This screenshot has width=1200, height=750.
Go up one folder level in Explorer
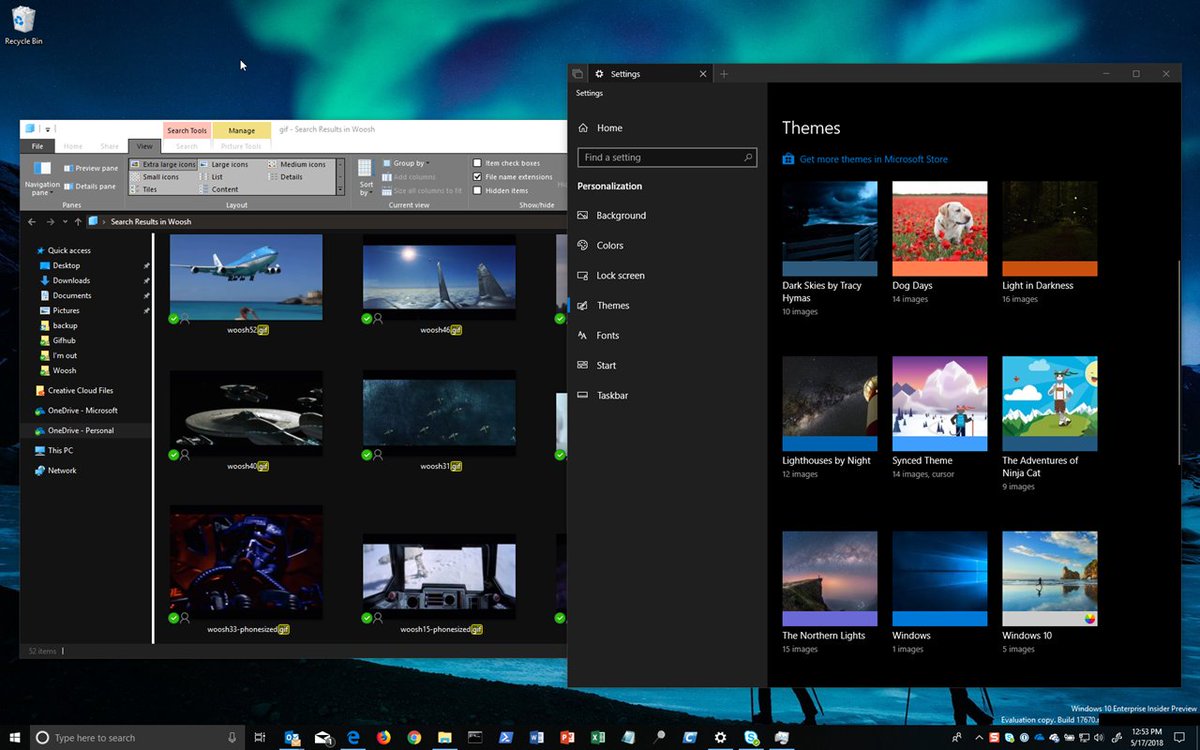(x=77, y=222)
